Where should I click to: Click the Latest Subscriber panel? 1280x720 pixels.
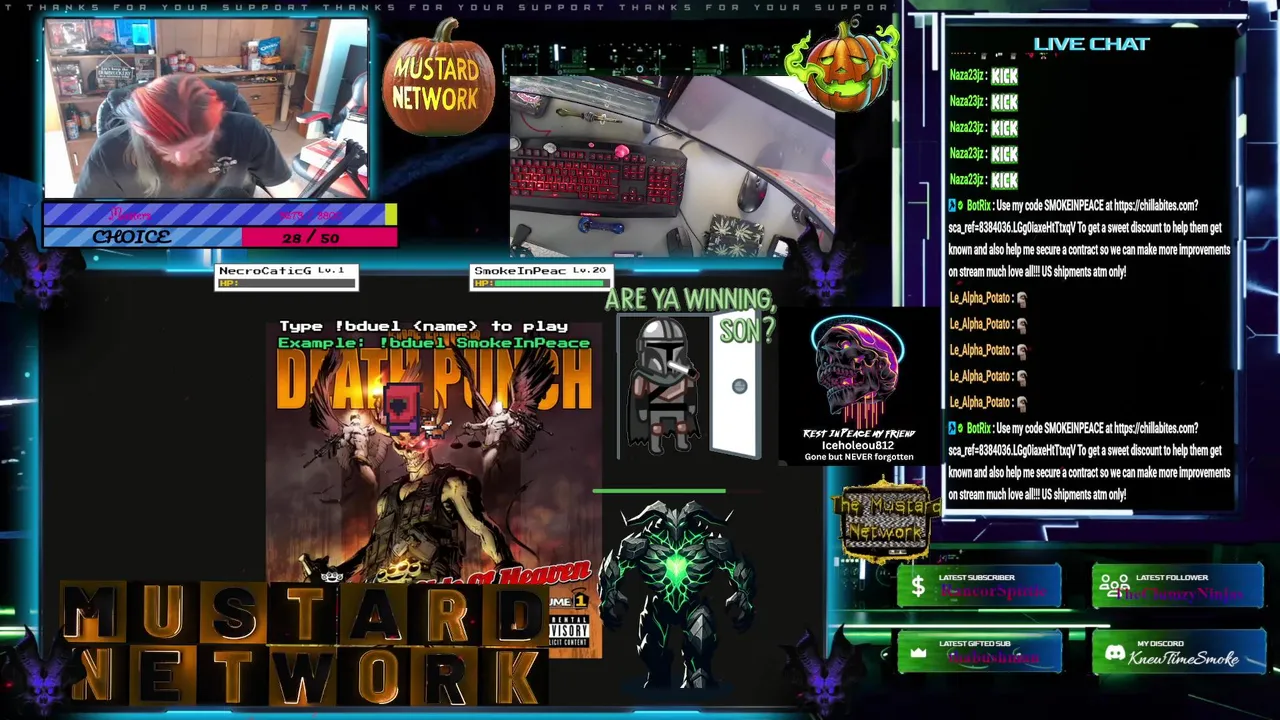pyautogui.click(x=978, y=587)
